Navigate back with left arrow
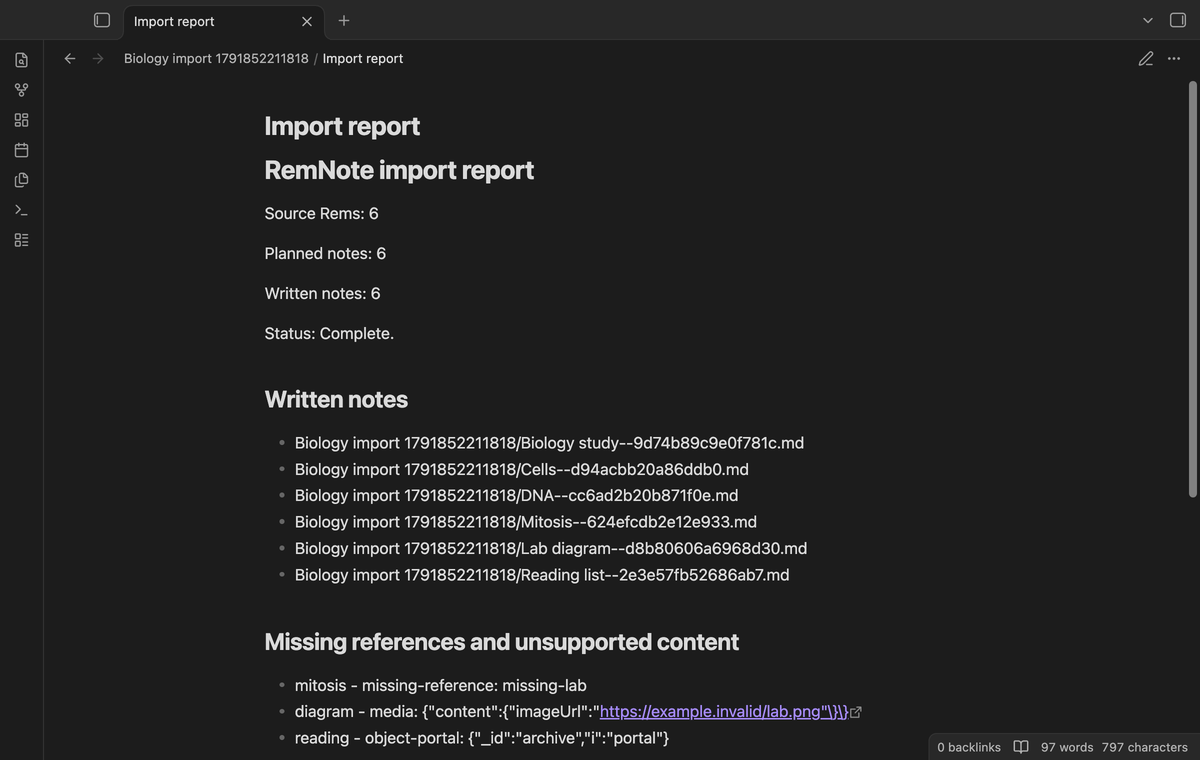 click(x=70, y=59)
